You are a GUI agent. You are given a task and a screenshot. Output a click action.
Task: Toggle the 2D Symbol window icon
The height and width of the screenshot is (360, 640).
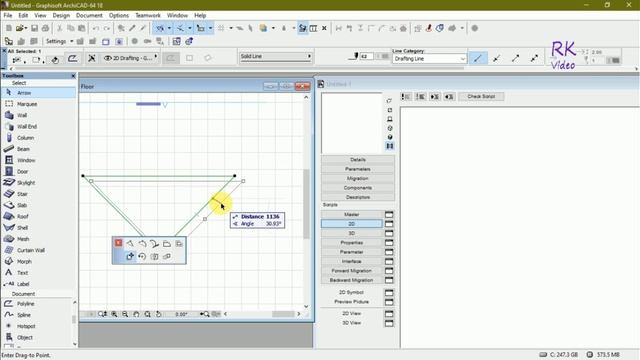[x=389, y=292]
